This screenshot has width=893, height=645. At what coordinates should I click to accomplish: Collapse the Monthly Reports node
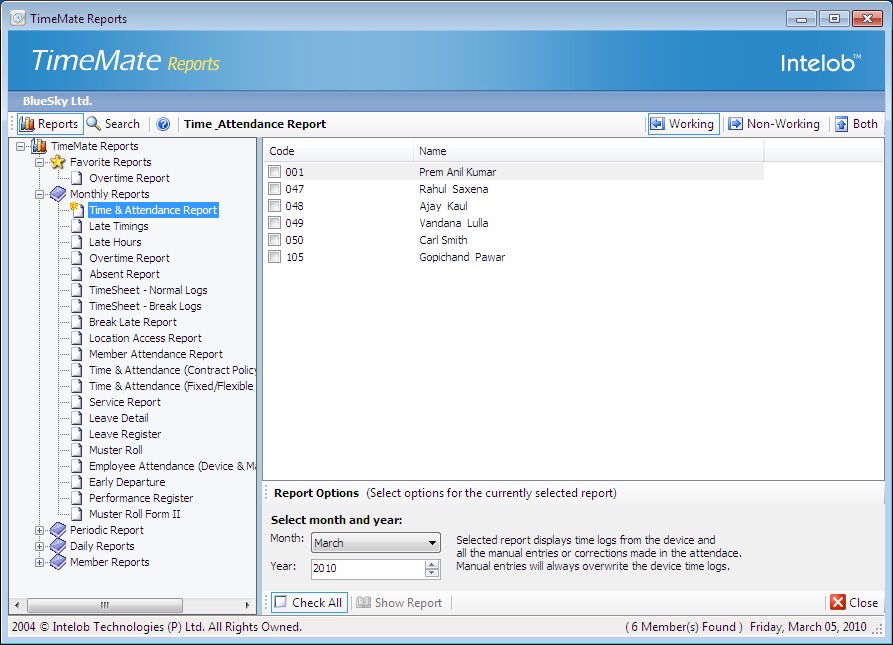click(39, 194)
